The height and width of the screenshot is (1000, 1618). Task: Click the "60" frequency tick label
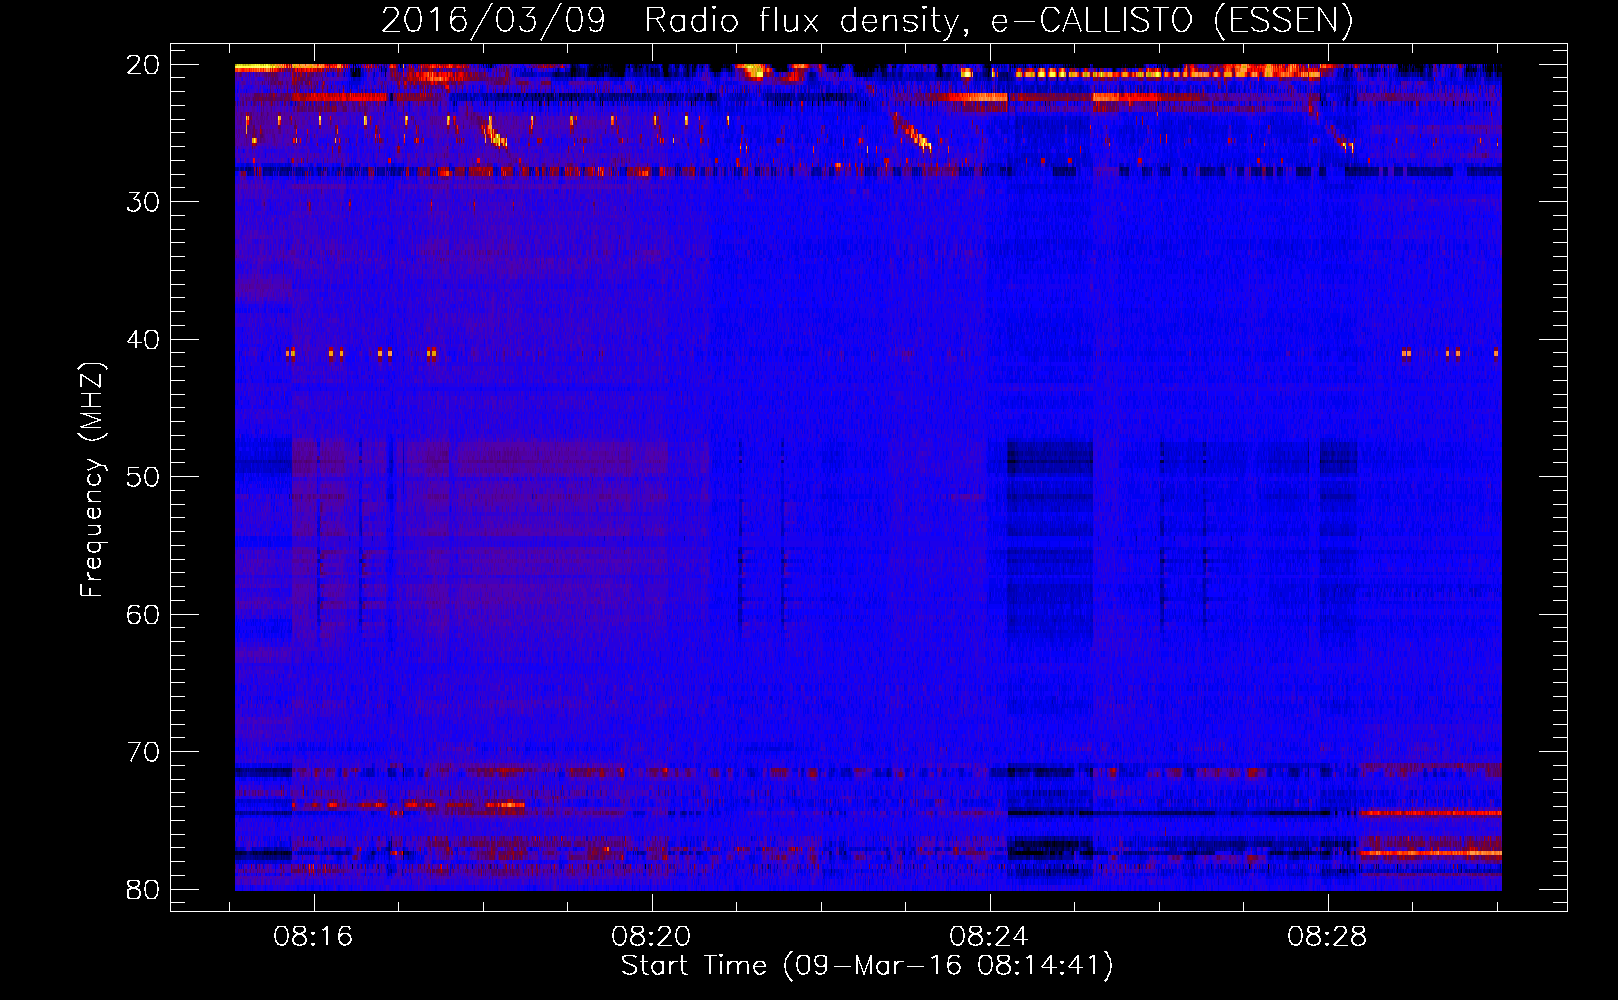[x=144, y=614]
